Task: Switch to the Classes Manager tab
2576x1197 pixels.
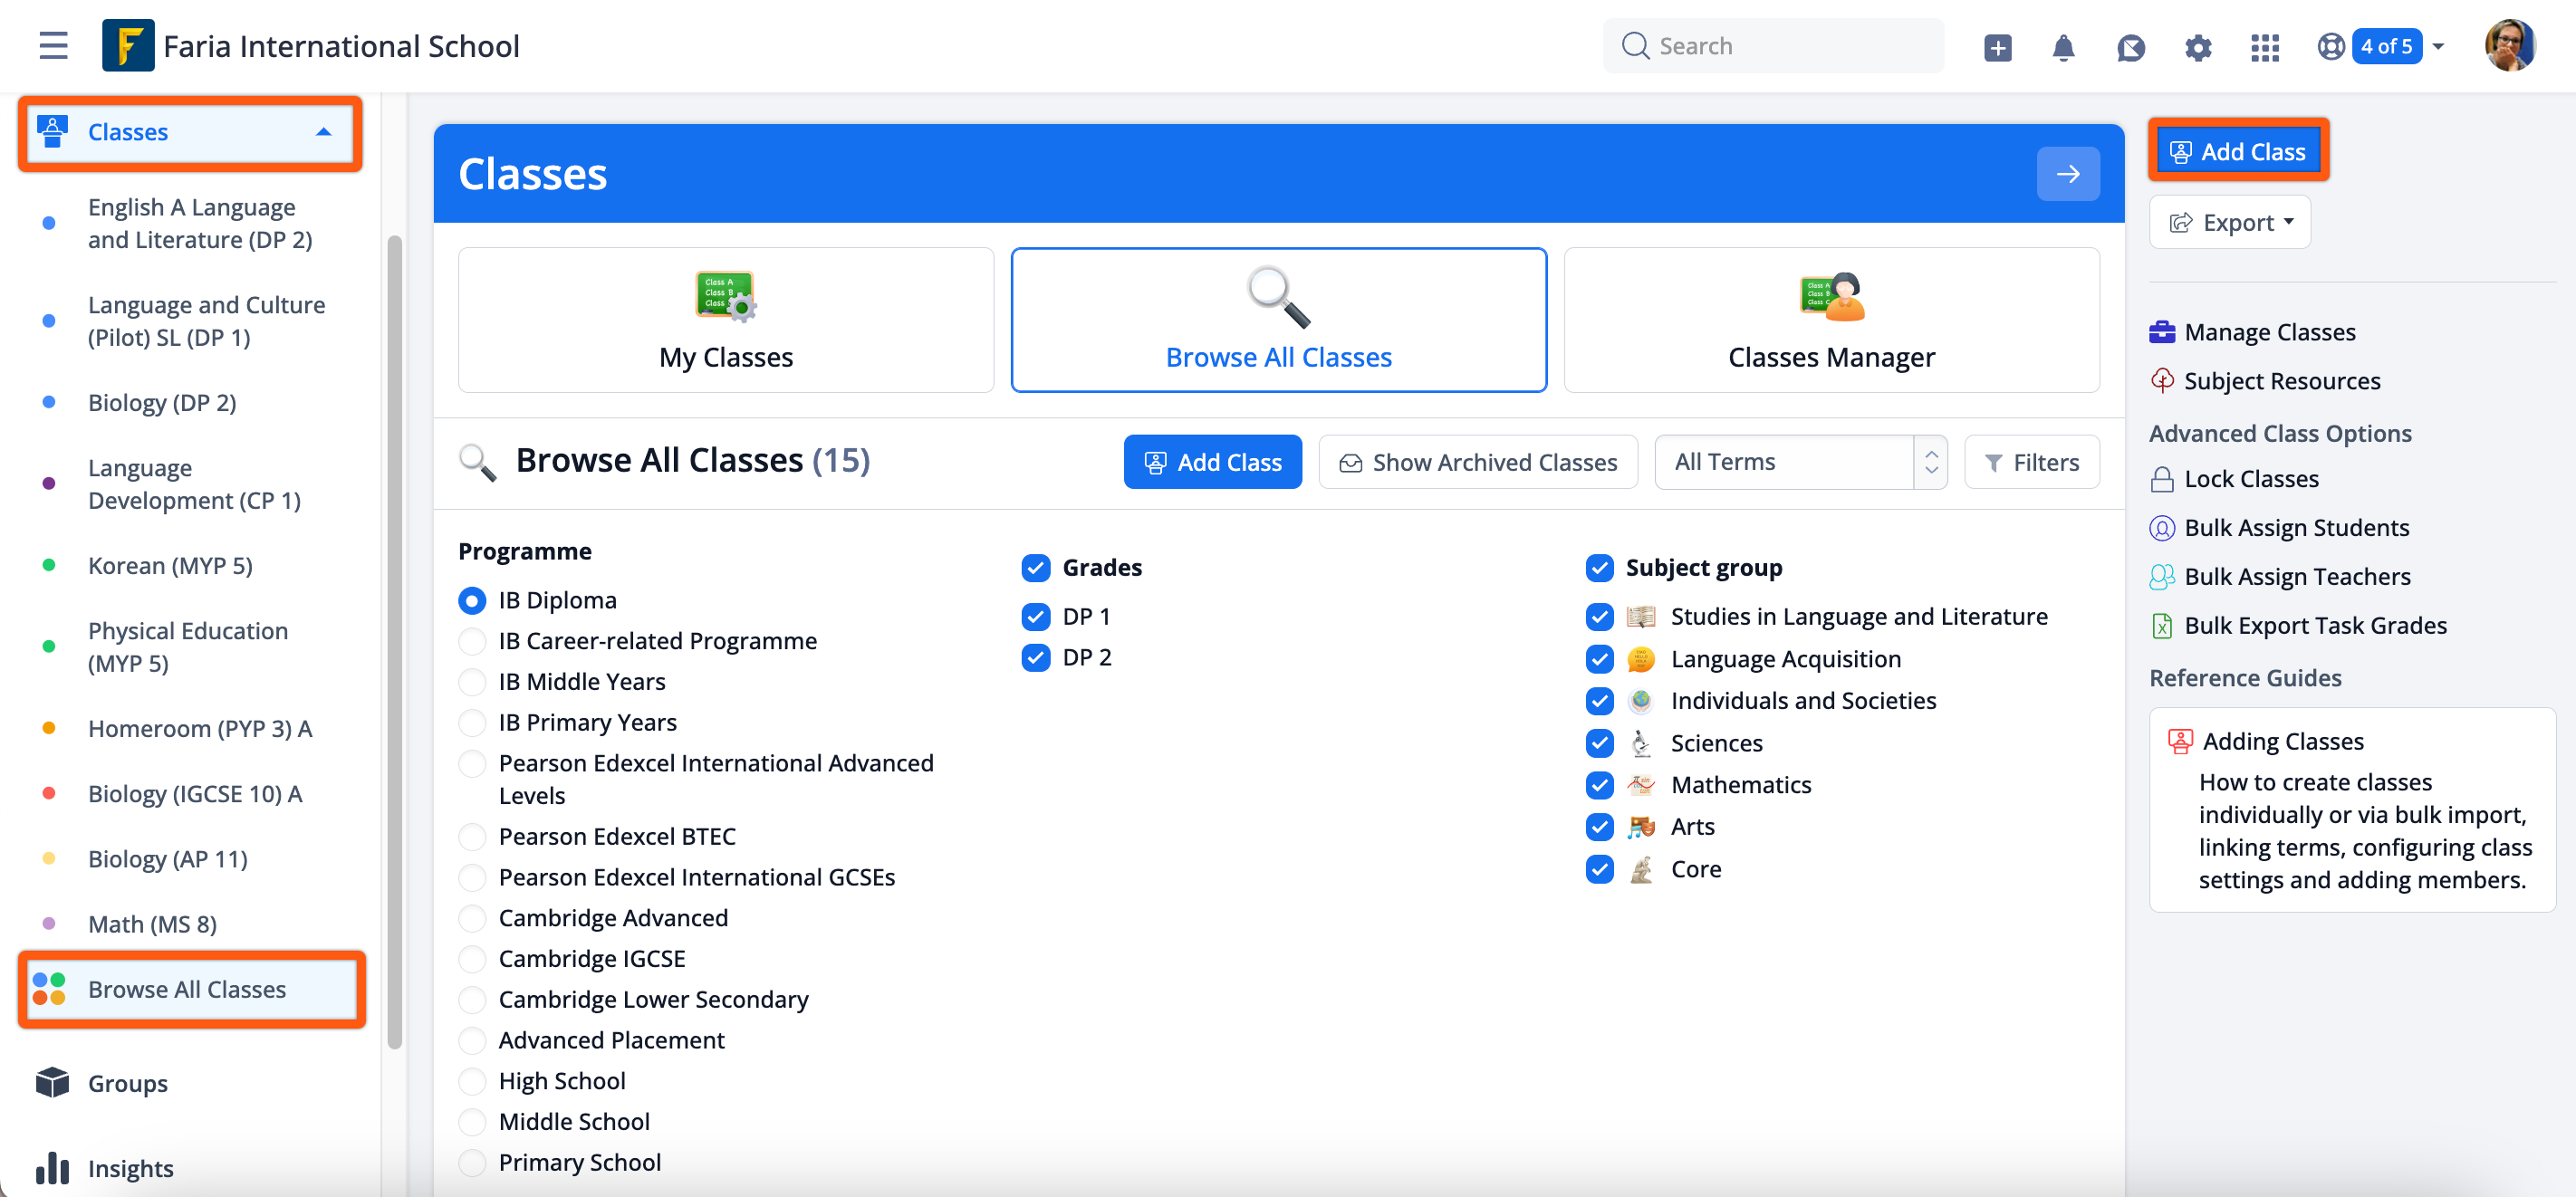Action: [x=1831, y=320]
